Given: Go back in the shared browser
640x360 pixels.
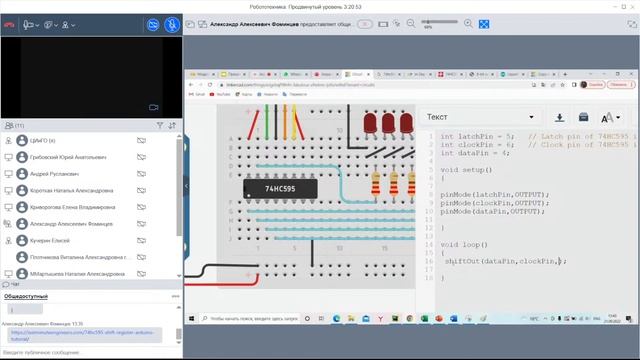Looking at the screenshot, I should pos(191,84).
